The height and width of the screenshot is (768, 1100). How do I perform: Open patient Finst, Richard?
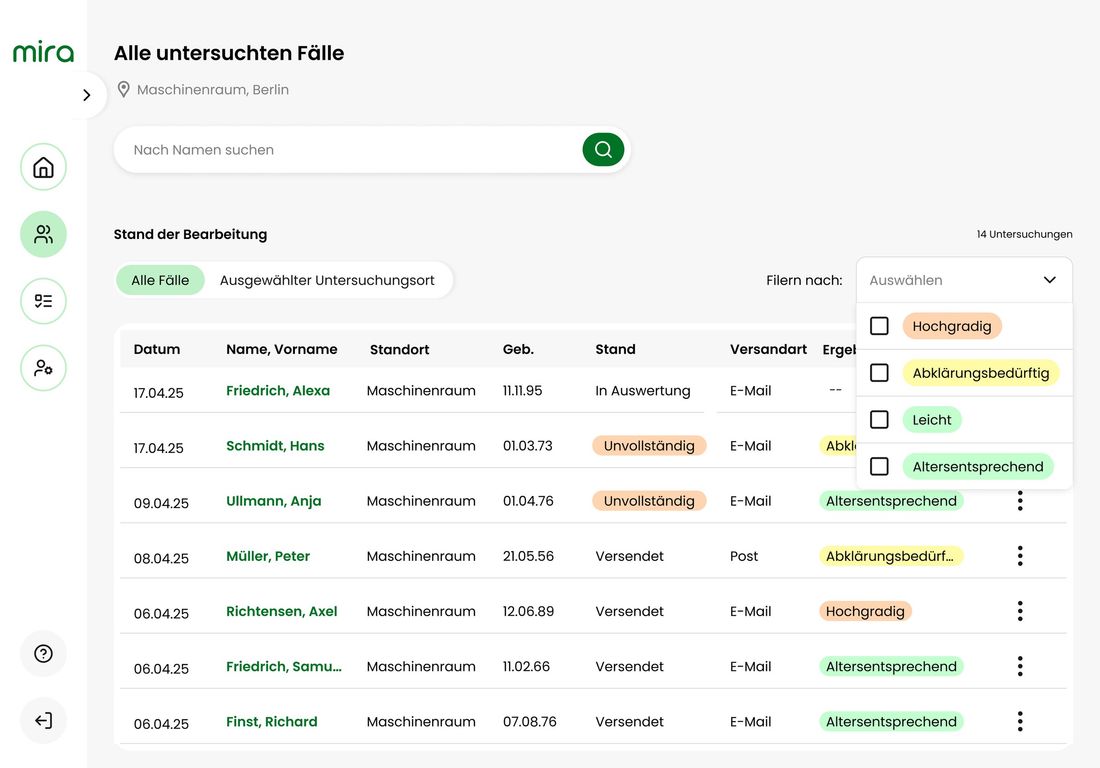point(271,722)
